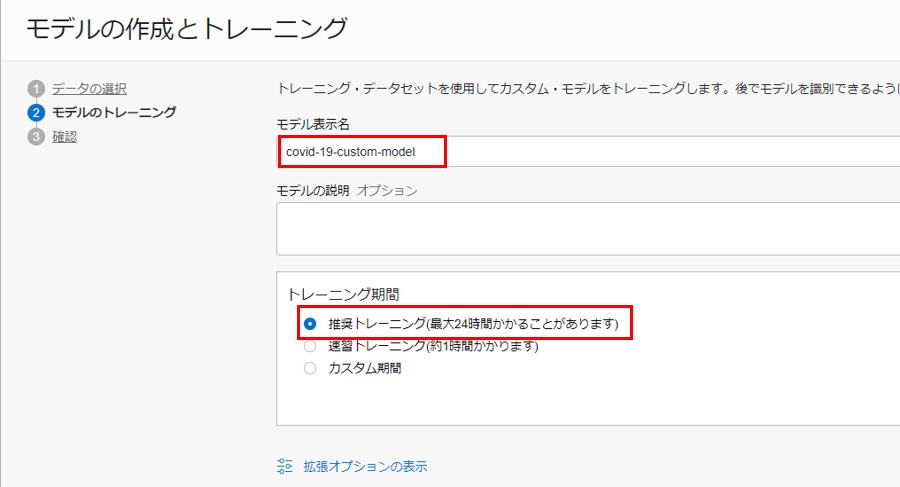Select the 推奨トレーニング radio button
Screen dimensions: 900x487
click(310, 324)
